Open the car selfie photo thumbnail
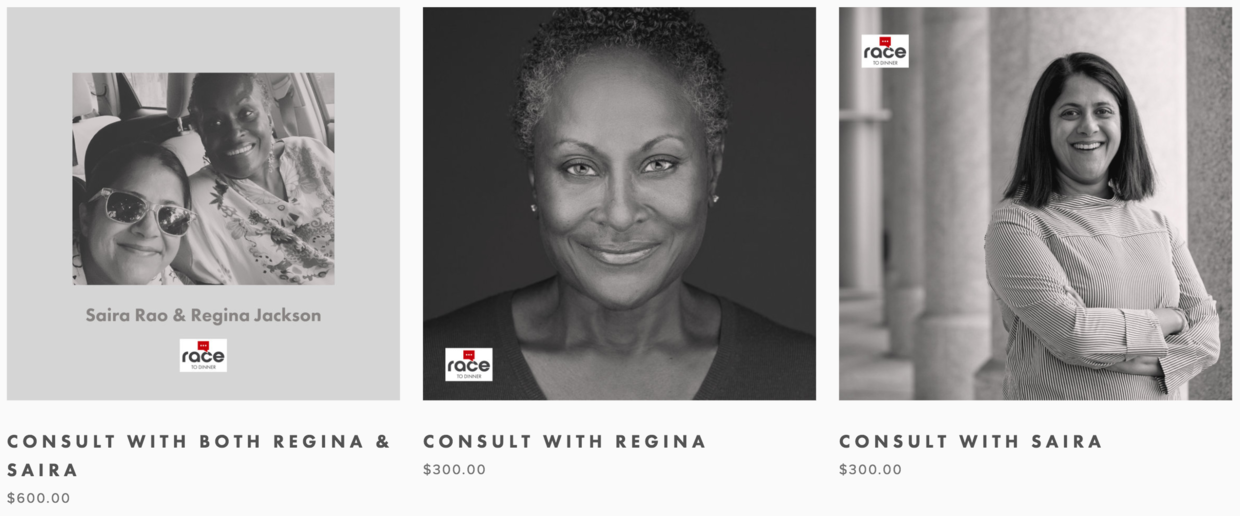This screenshot has height=516, width=1240. point(203,179)
